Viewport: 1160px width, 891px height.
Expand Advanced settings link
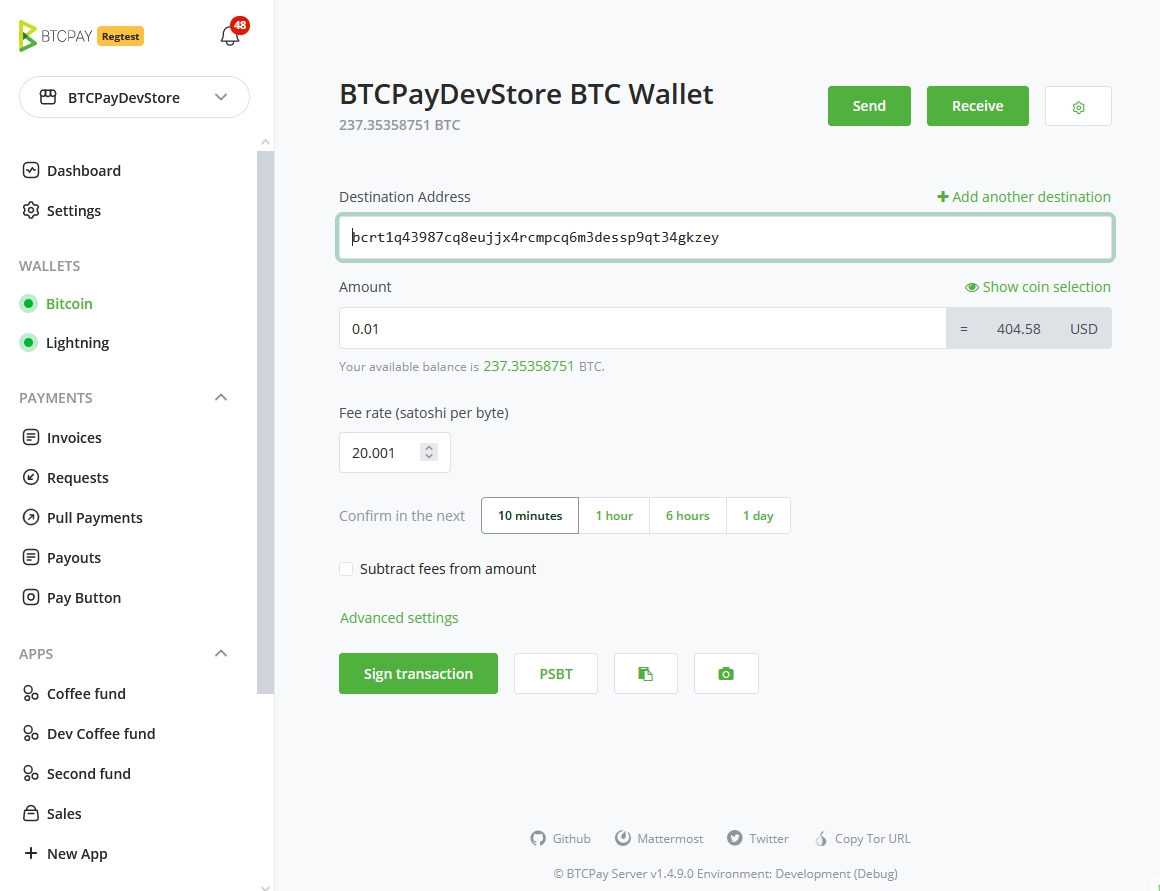click(x=399, y=618)
